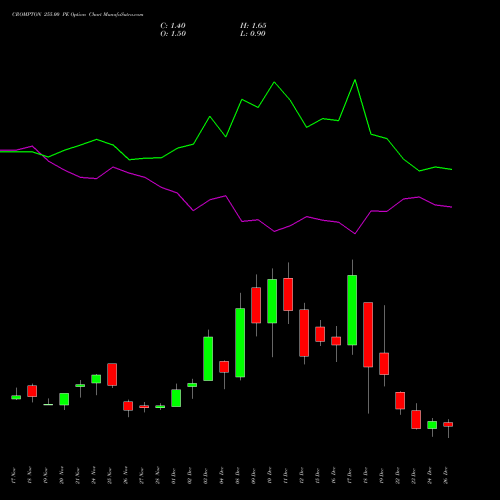
Task: Click the high value H: 1.65
Action: [253, 26]
